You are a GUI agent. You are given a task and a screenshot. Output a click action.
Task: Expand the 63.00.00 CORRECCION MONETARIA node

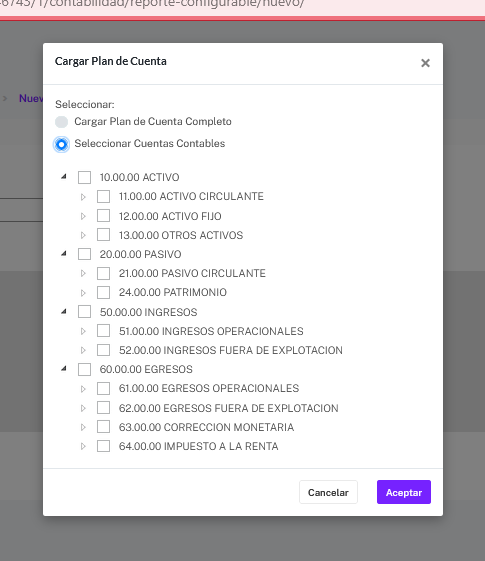click(83, 427)
